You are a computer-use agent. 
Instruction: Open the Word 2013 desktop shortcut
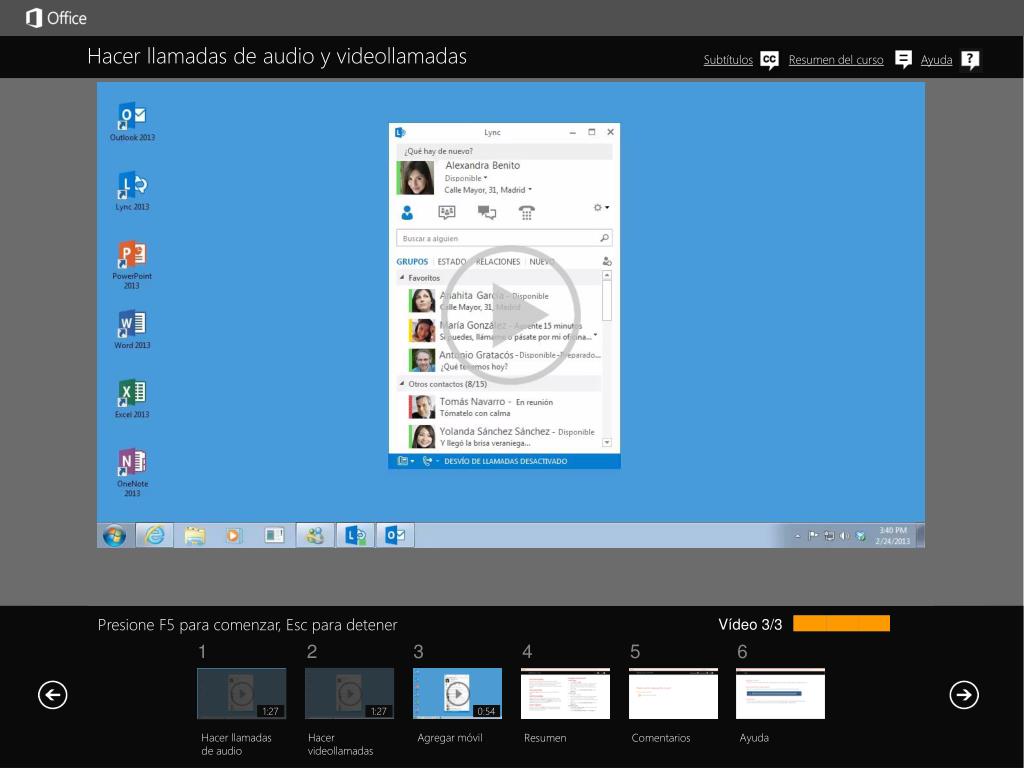[x=133, y=329]
